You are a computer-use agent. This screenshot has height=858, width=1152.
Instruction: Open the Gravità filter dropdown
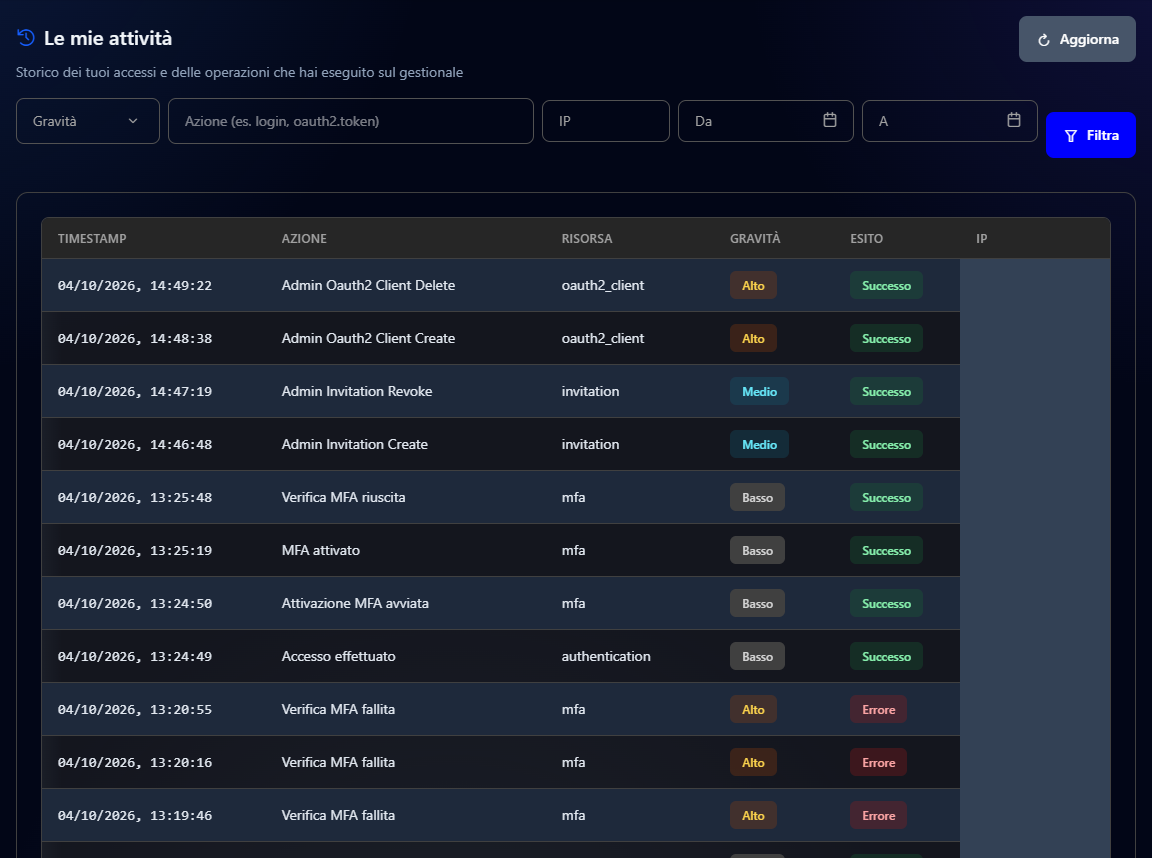pos(87,121)
